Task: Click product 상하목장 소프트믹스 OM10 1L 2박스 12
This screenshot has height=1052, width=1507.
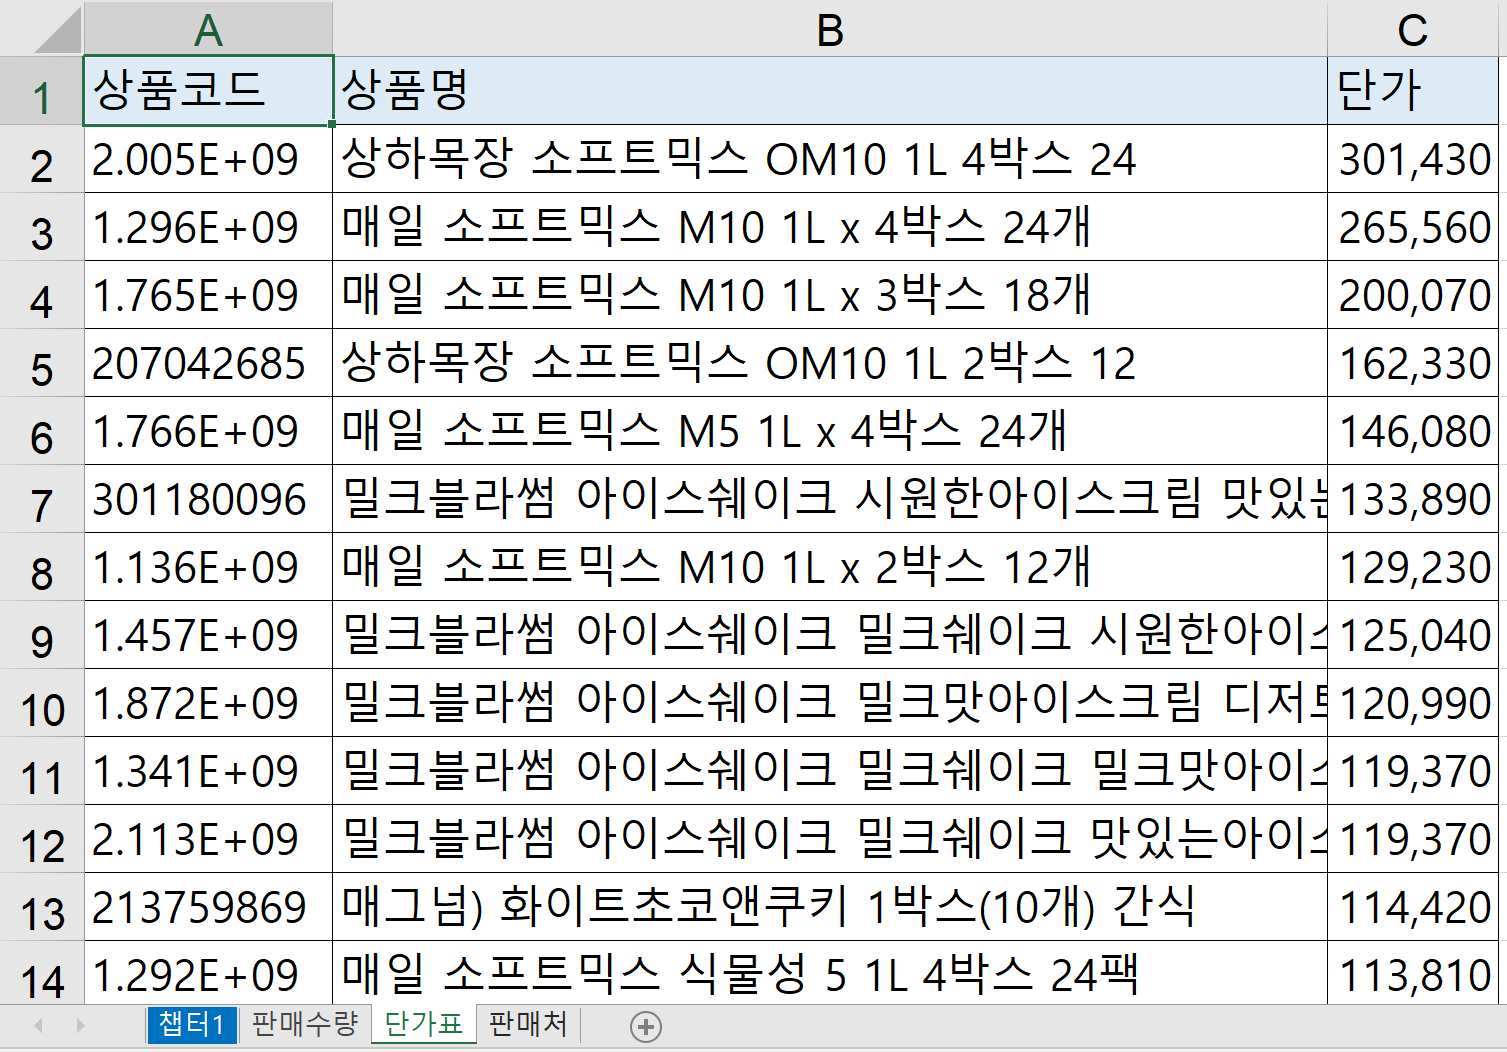Action: (x=830, y=363)
